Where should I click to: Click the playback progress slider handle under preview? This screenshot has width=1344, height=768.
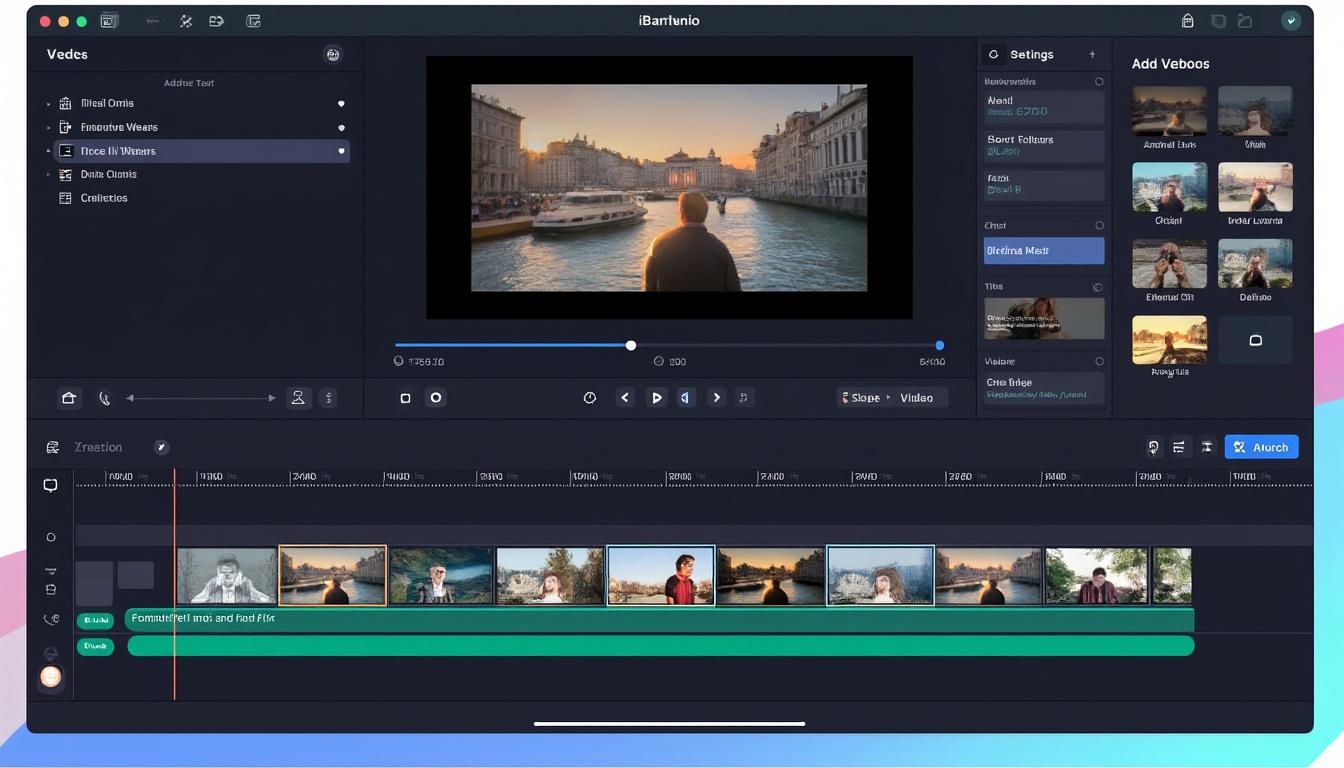click(631, 345)
